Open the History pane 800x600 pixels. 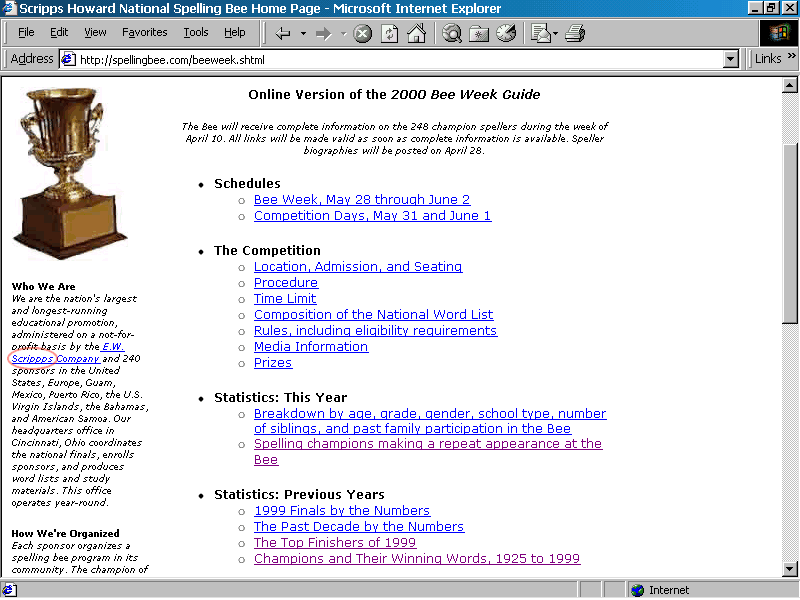[x=506, y=33]
